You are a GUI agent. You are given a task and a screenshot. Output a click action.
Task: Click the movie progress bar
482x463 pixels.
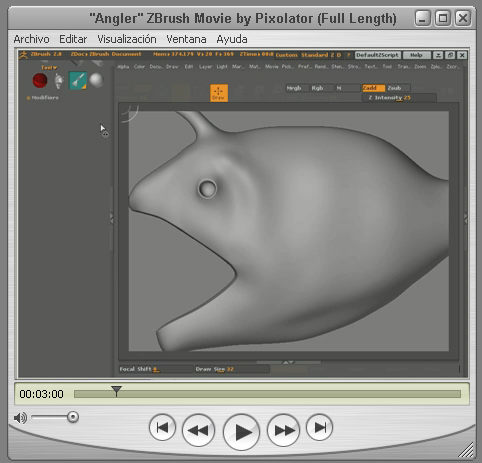tap(267, 394)
